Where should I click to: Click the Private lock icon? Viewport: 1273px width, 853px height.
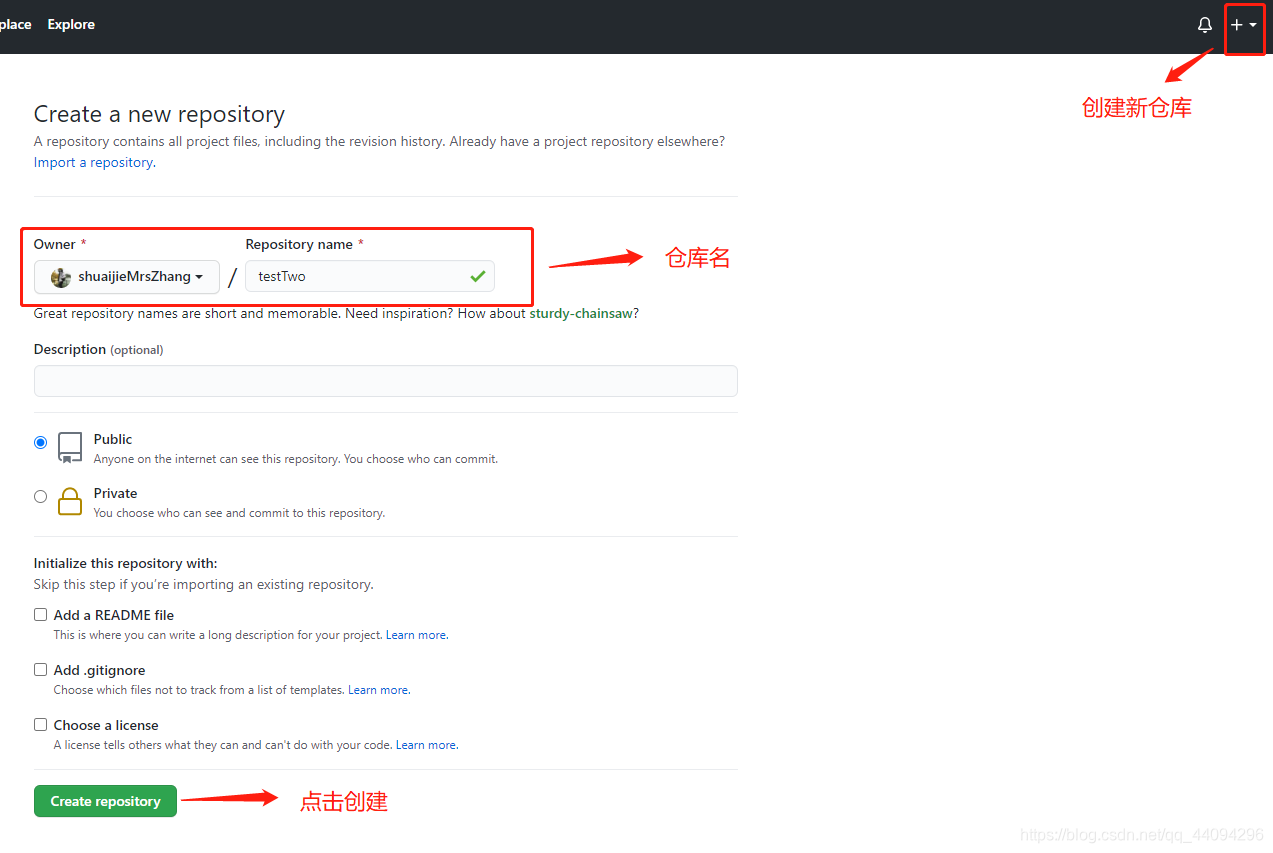pos(70,501)
